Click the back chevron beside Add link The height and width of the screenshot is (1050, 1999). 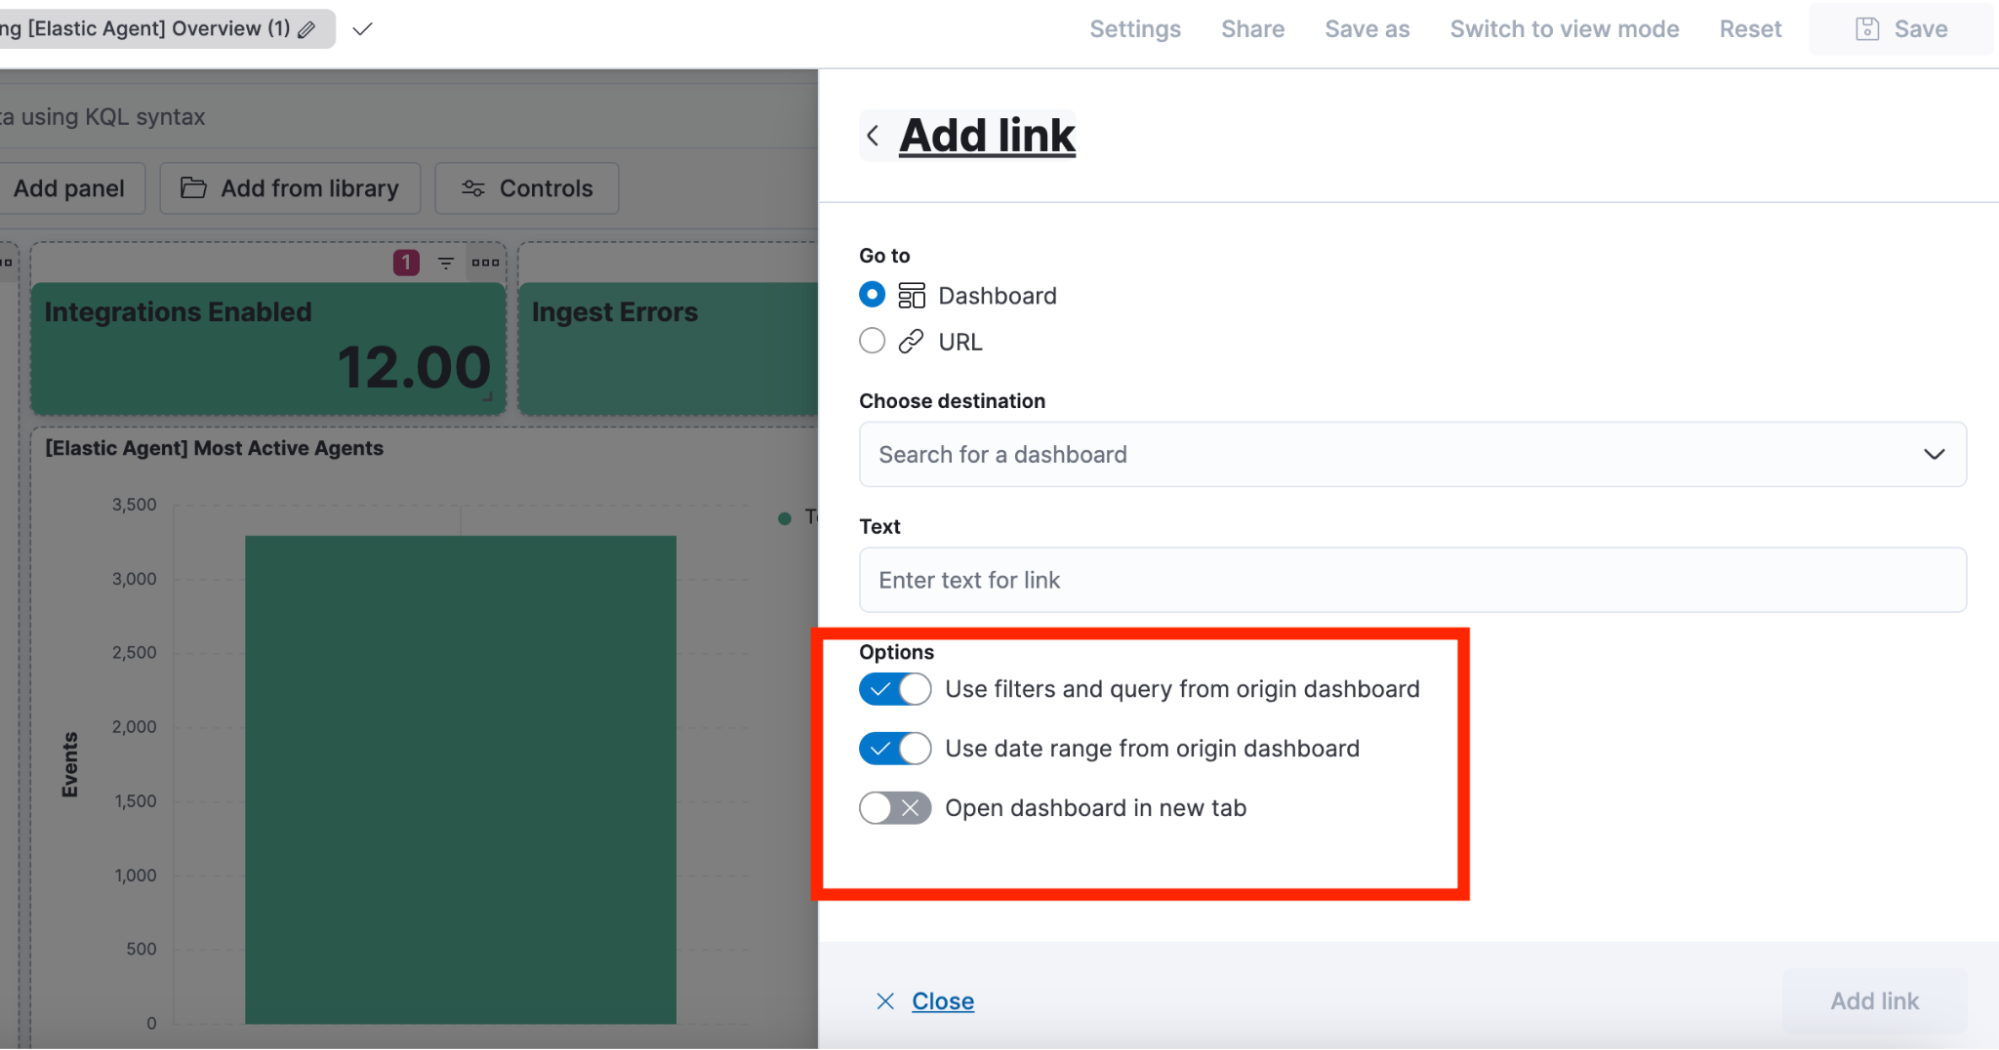coord(873,135)
